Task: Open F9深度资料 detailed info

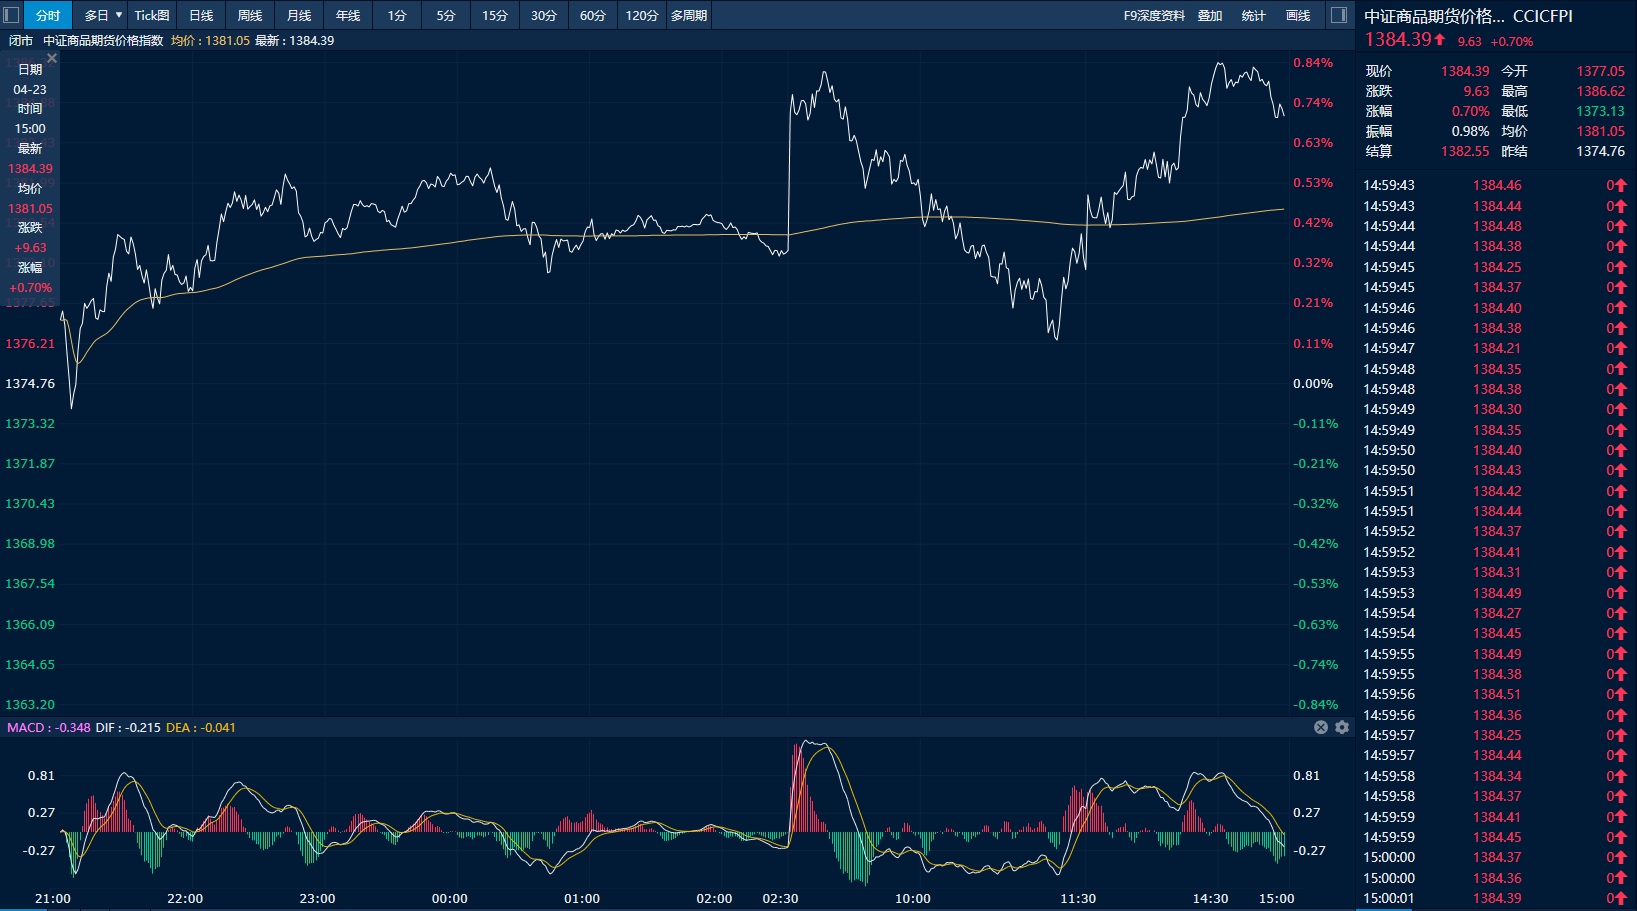Action: (1154, 15)
